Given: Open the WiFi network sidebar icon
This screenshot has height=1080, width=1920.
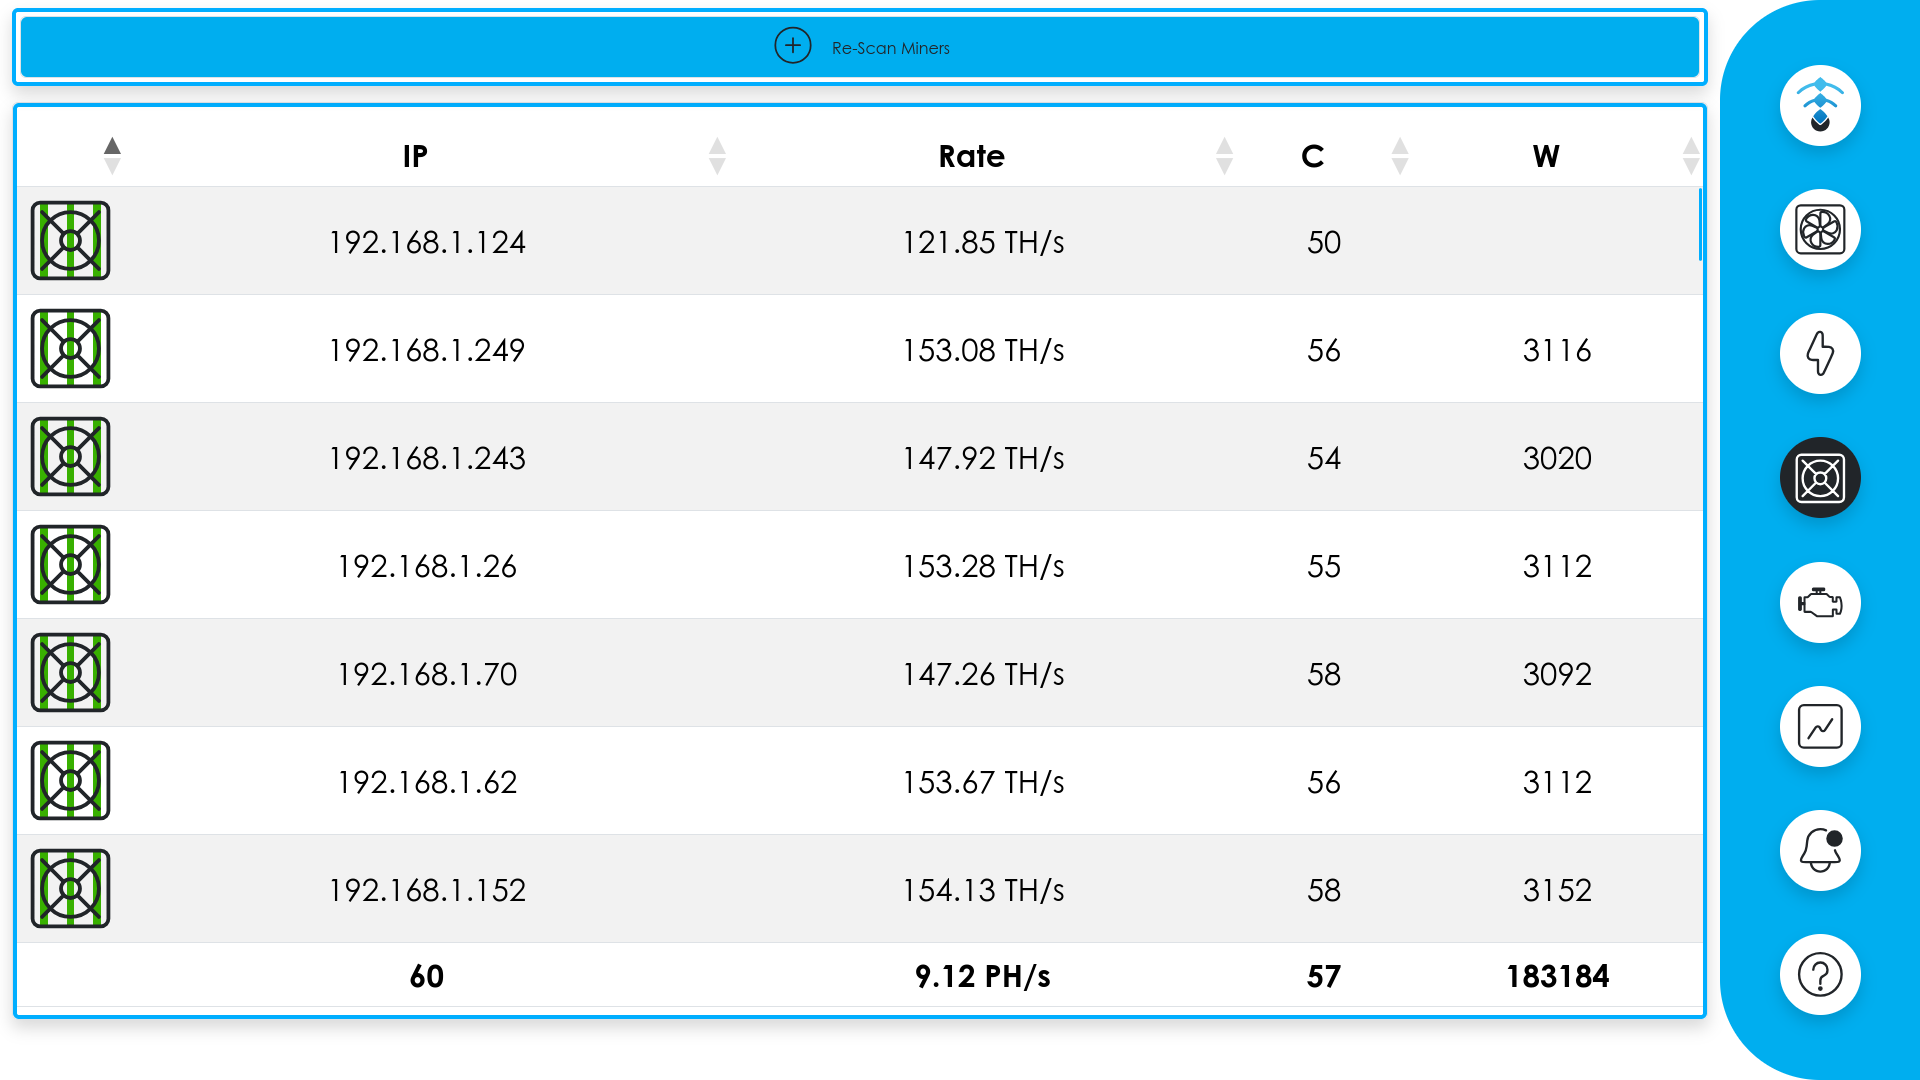Looking at the screenshot, I should click(1820, 106).
